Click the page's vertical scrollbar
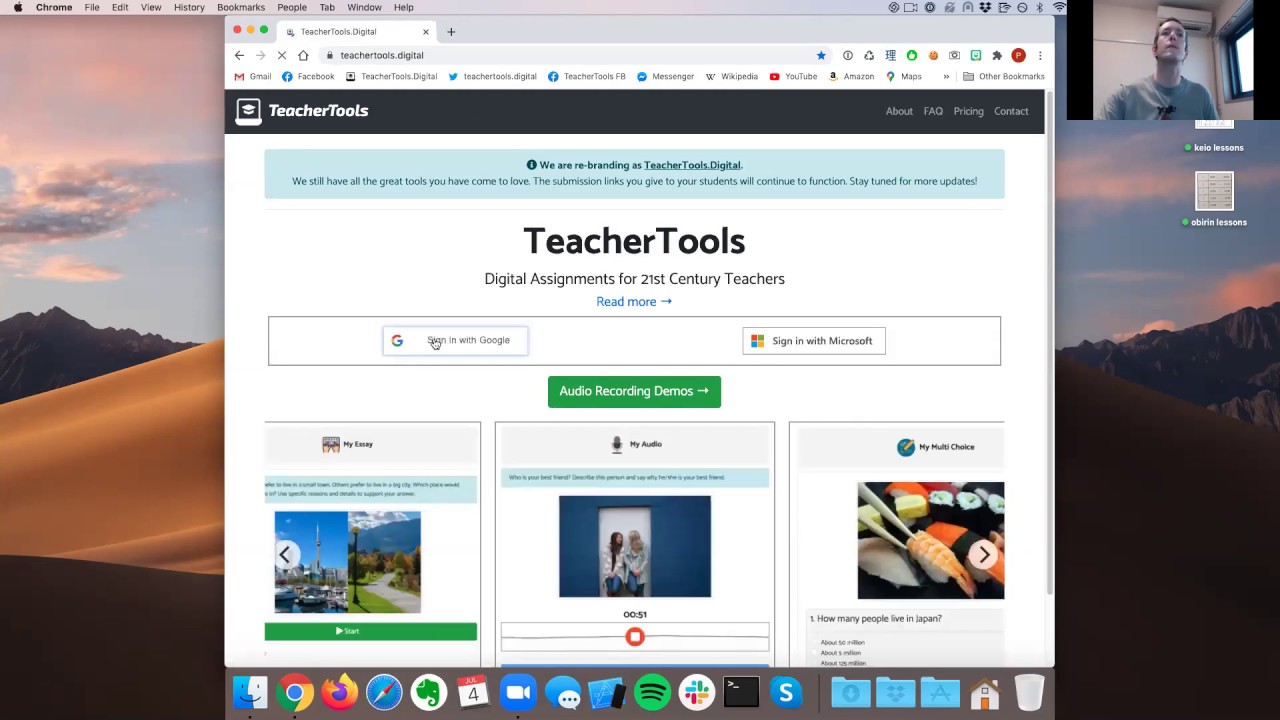1280x720 pixels. [1049, 345]
